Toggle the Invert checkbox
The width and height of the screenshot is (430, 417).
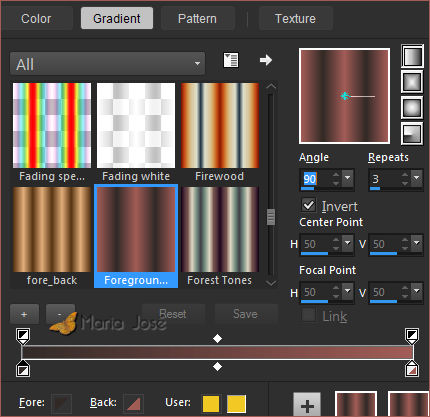coord(308,205)
